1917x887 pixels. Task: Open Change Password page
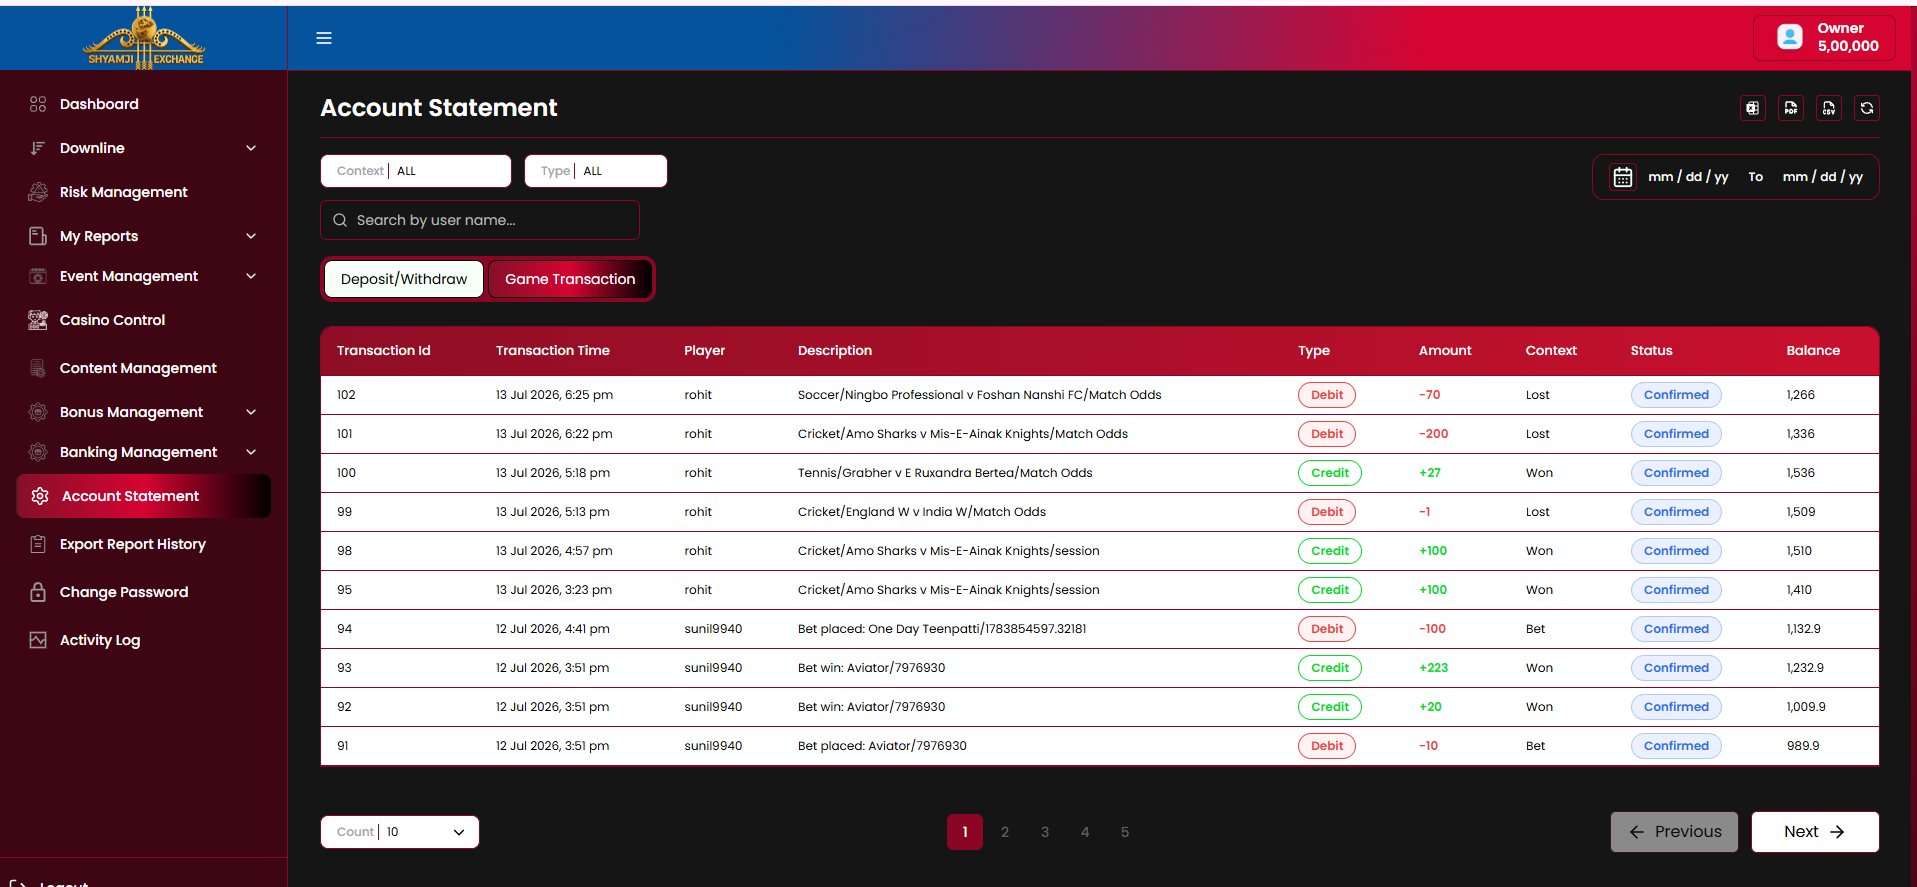[x=124, y=592]
